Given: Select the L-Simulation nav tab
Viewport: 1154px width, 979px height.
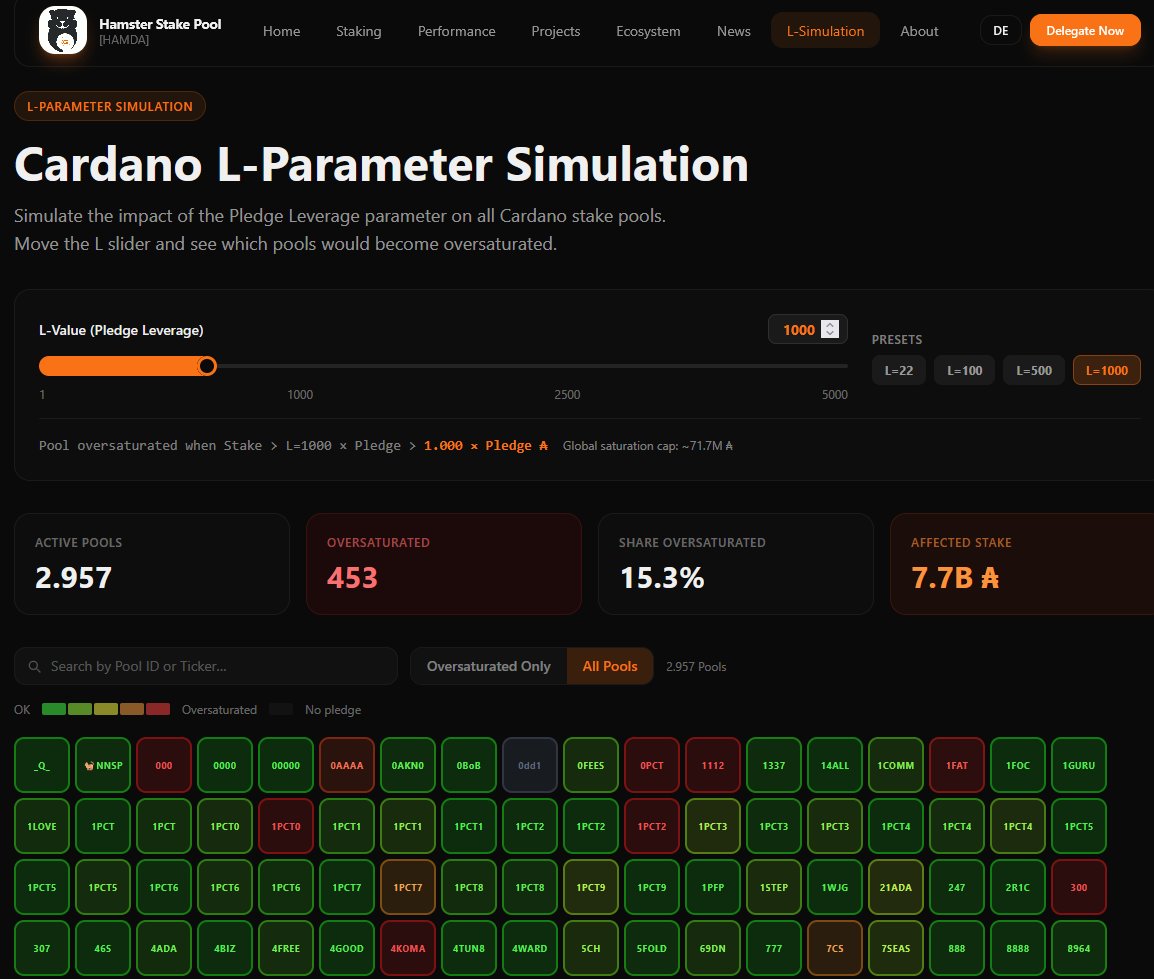Looking at the screenshot, I should [825, 31].
